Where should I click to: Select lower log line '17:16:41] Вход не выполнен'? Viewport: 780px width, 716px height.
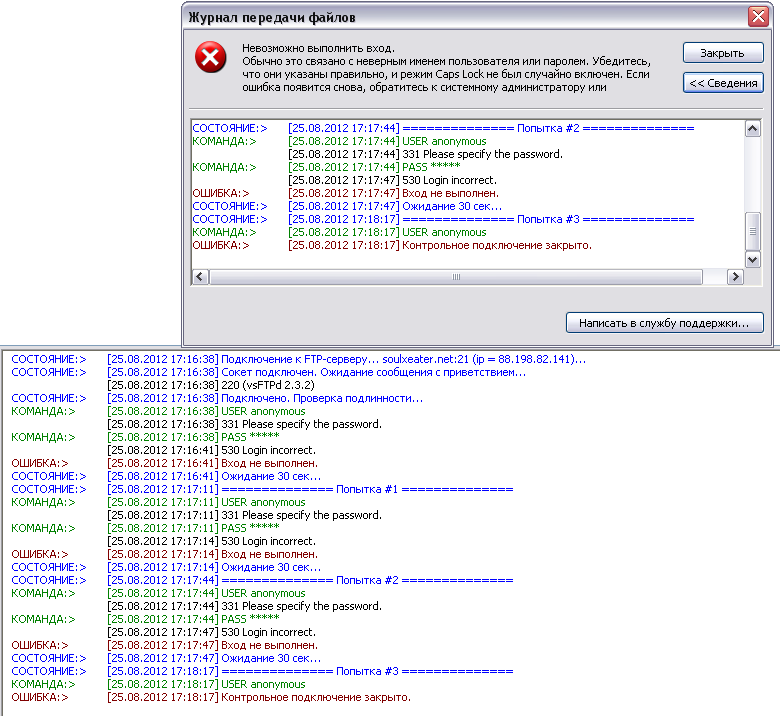[164, 463]
